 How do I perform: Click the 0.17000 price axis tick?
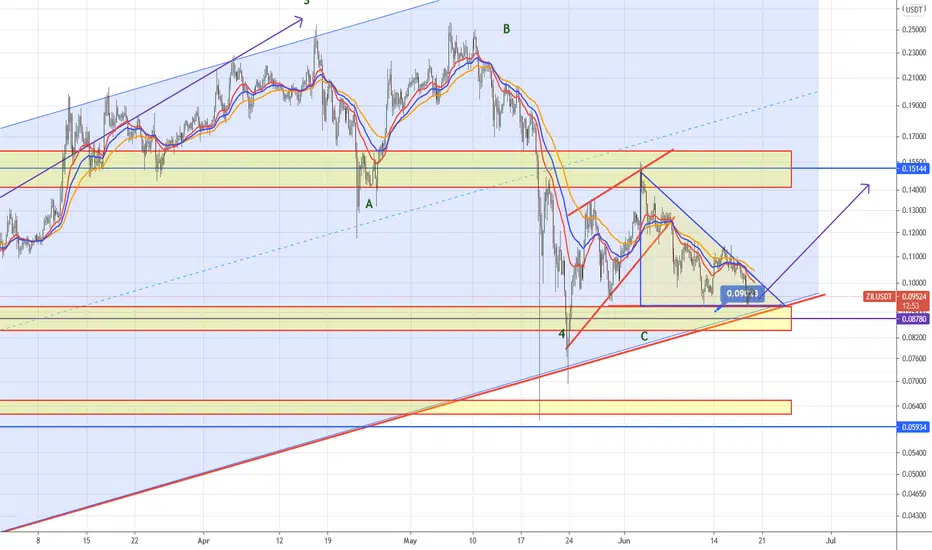(x=914, y=137)
